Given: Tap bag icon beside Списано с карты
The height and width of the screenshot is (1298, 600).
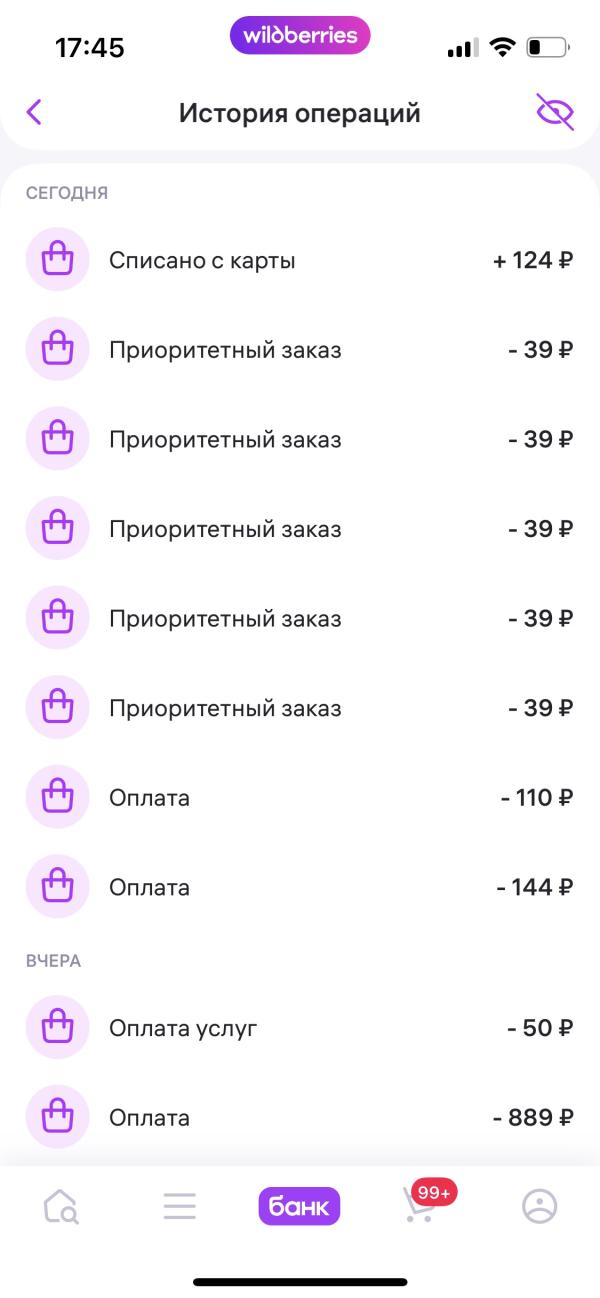Looking at the screenshot, I should tap(57, 260).
